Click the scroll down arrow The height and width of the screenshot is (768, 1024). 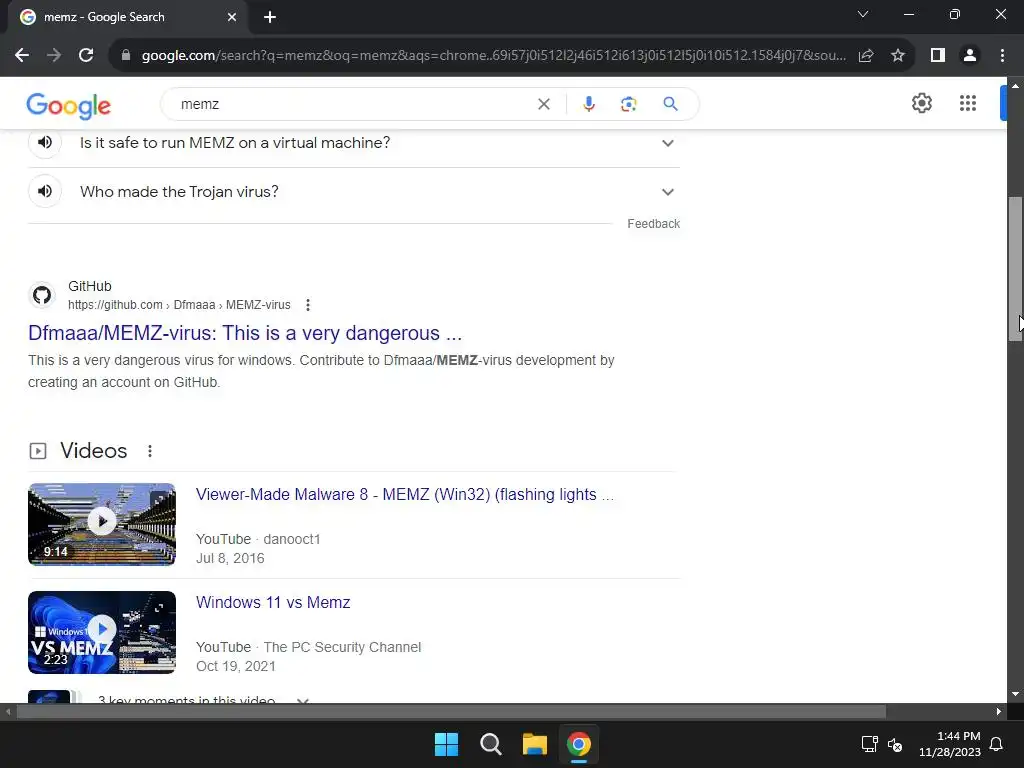pos(1015,694)
